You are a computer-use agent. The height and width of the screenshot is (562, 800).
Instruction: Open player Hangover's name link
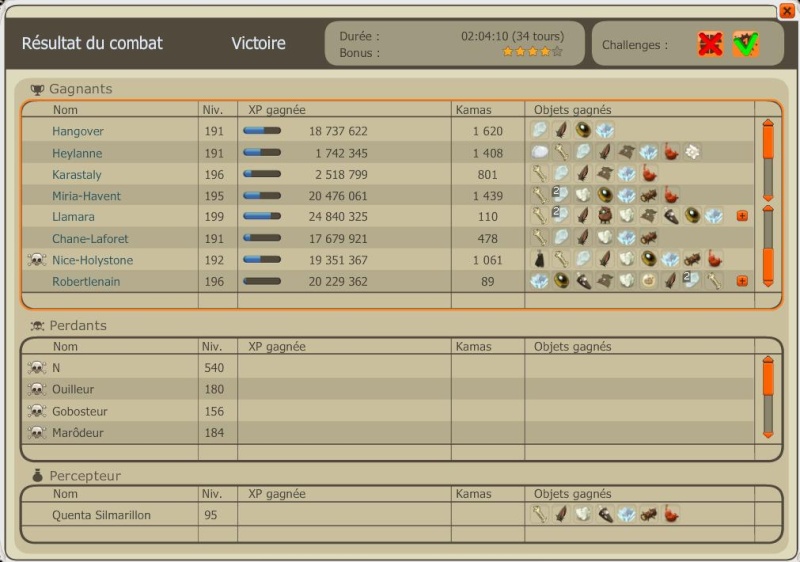[x=78, y=131]
